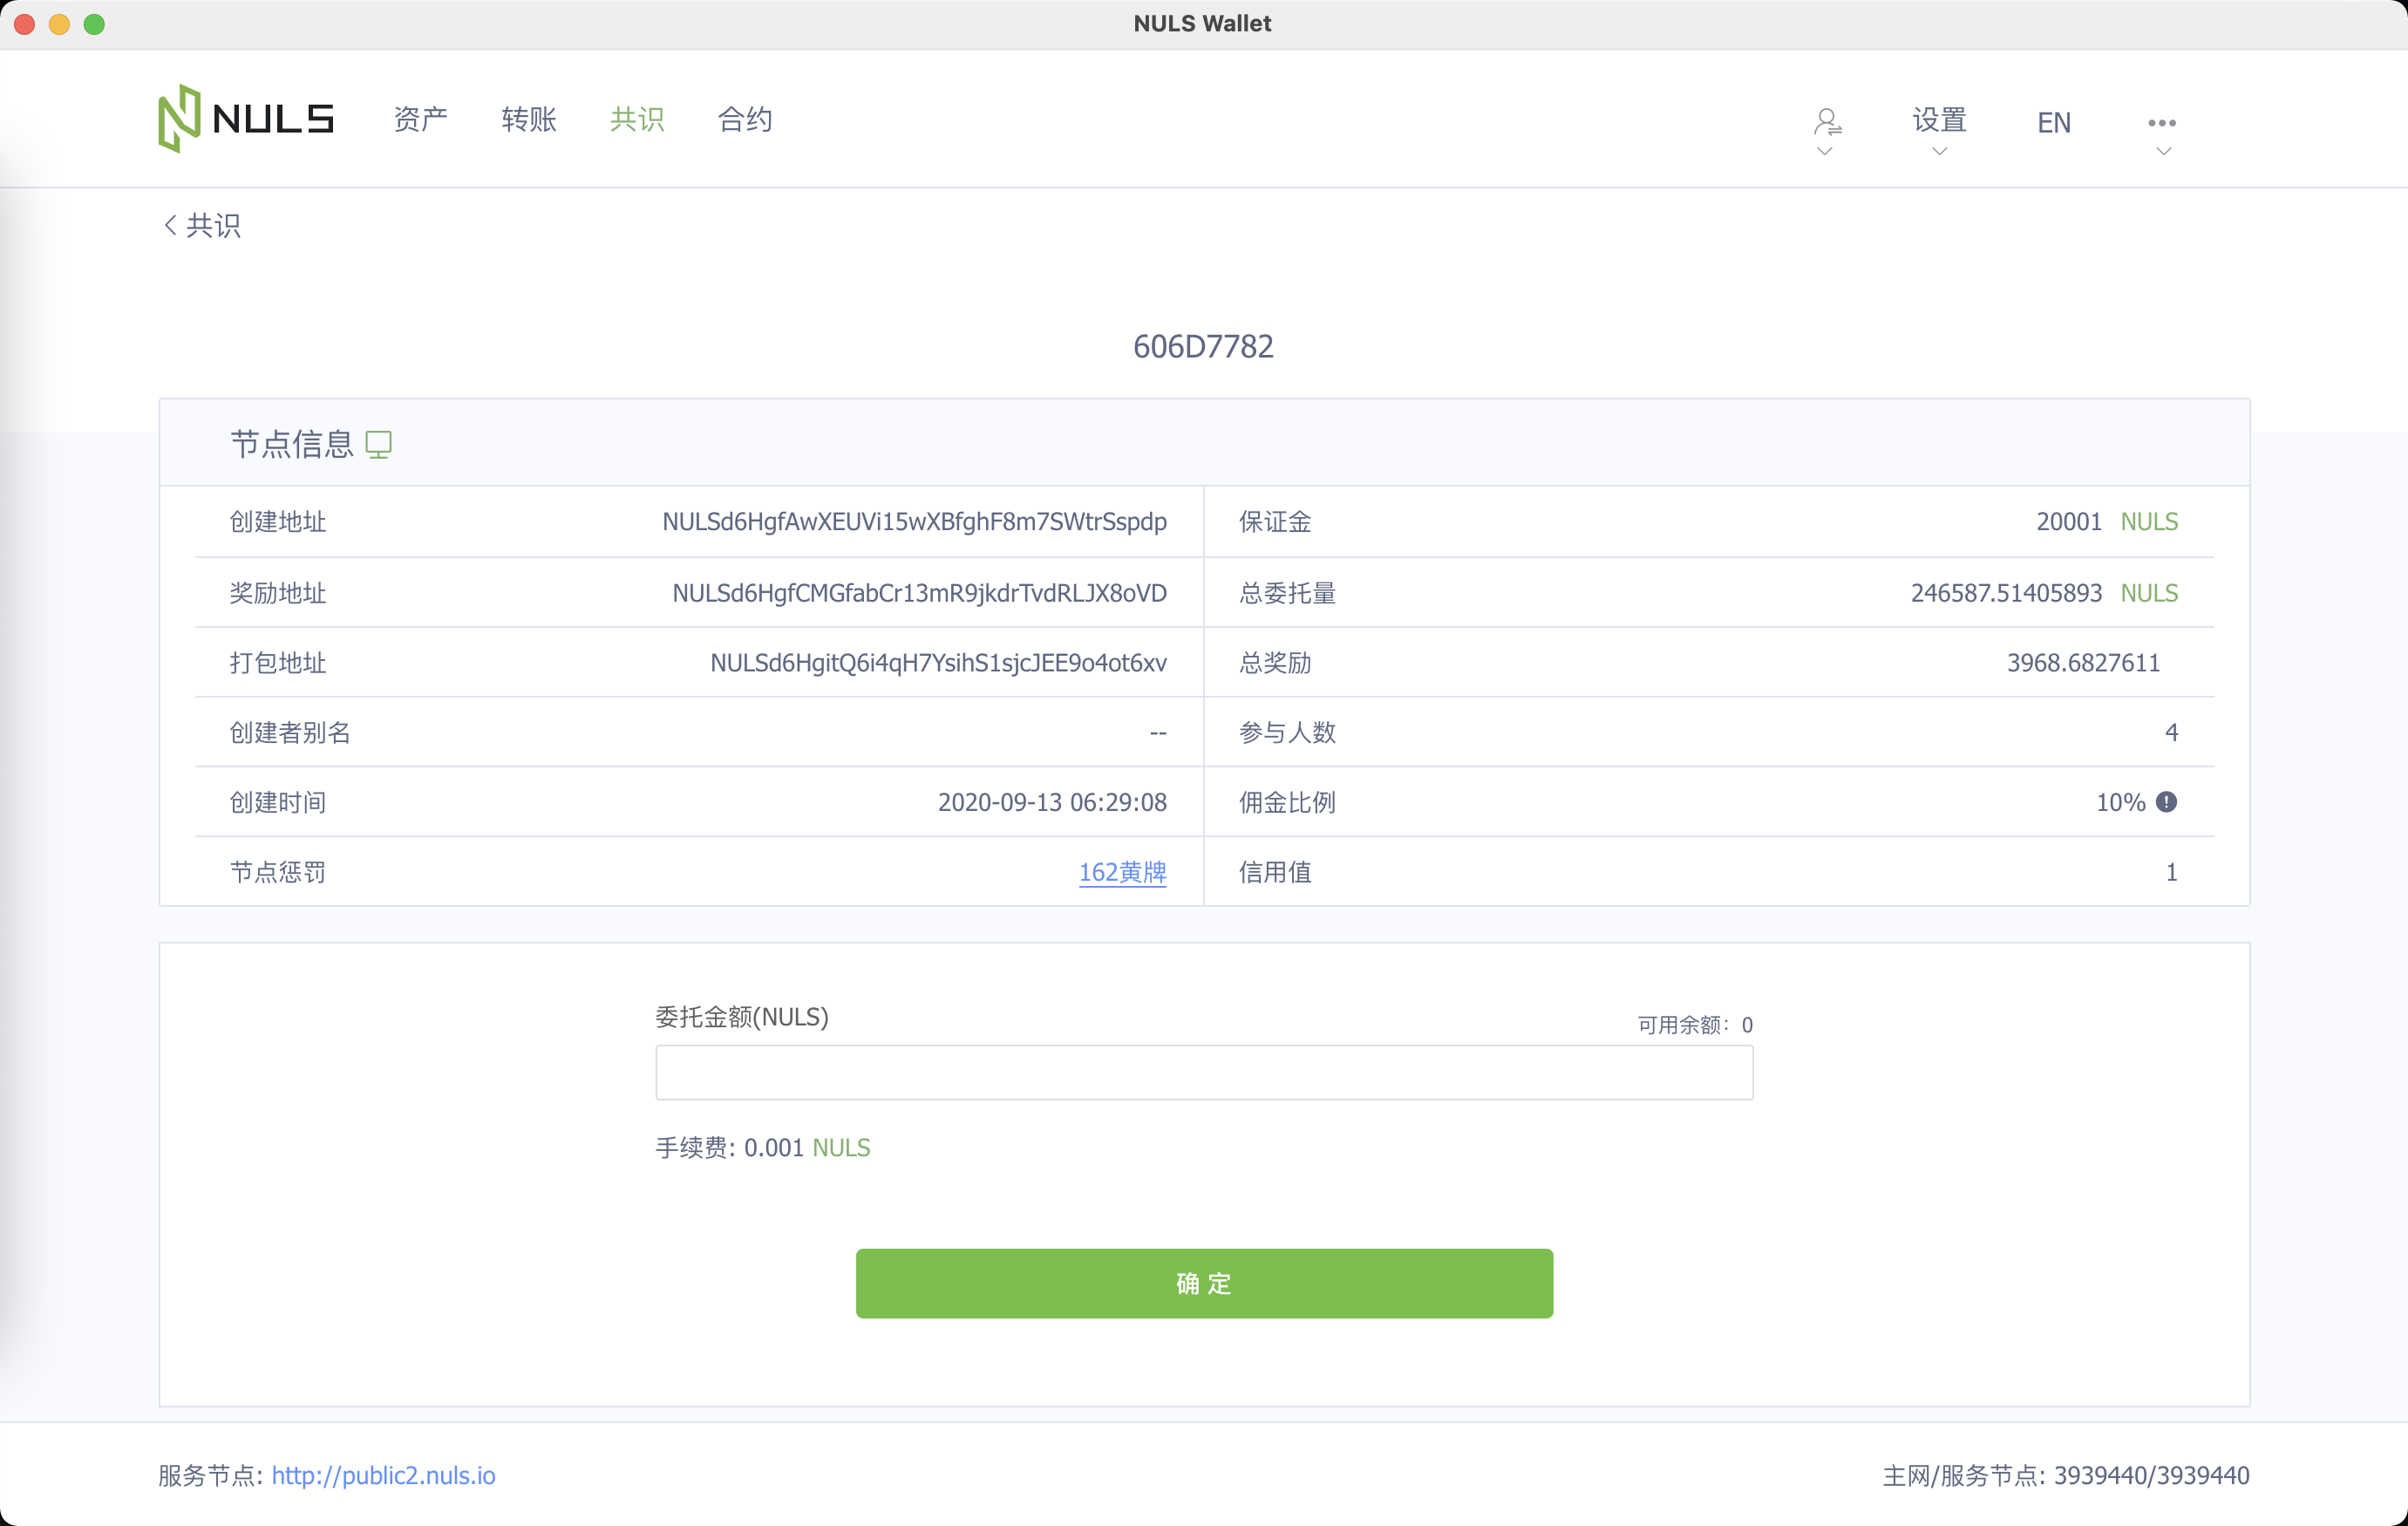Click the packing address NULSd6HgitQ6i4qH7YsihS1sjcJEE9o4ot6xv
The height and width of the screenshot is (1526, 2408).
(938, 663)
